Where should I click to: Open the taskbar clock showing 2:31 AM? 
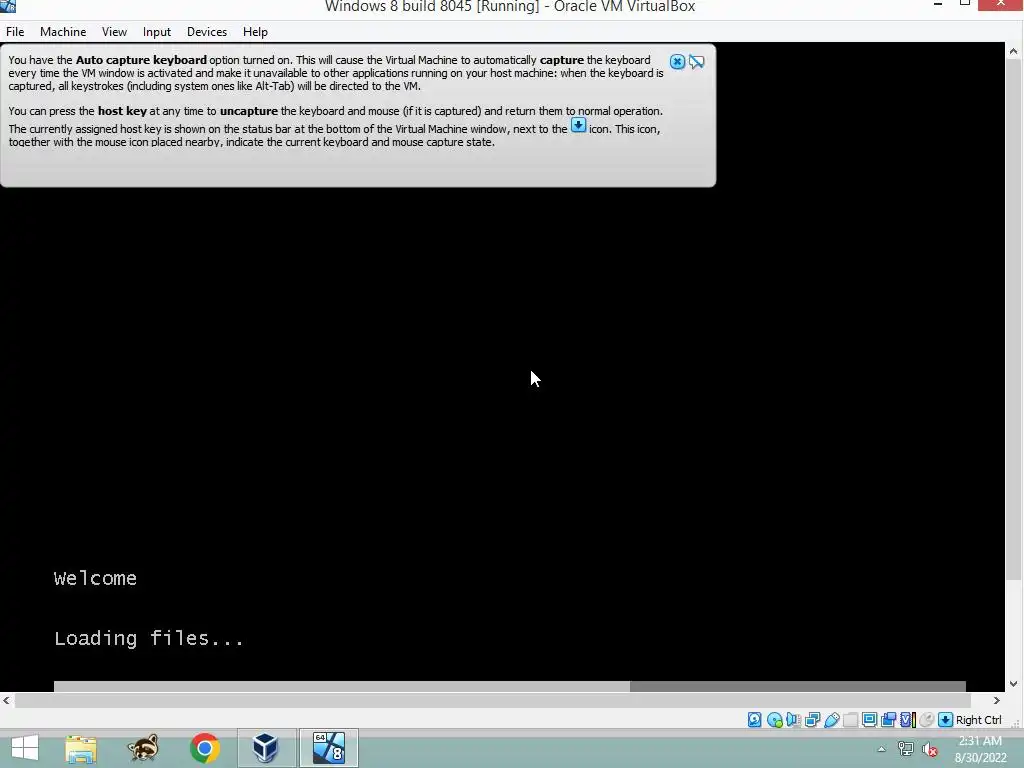pos(980,749)
